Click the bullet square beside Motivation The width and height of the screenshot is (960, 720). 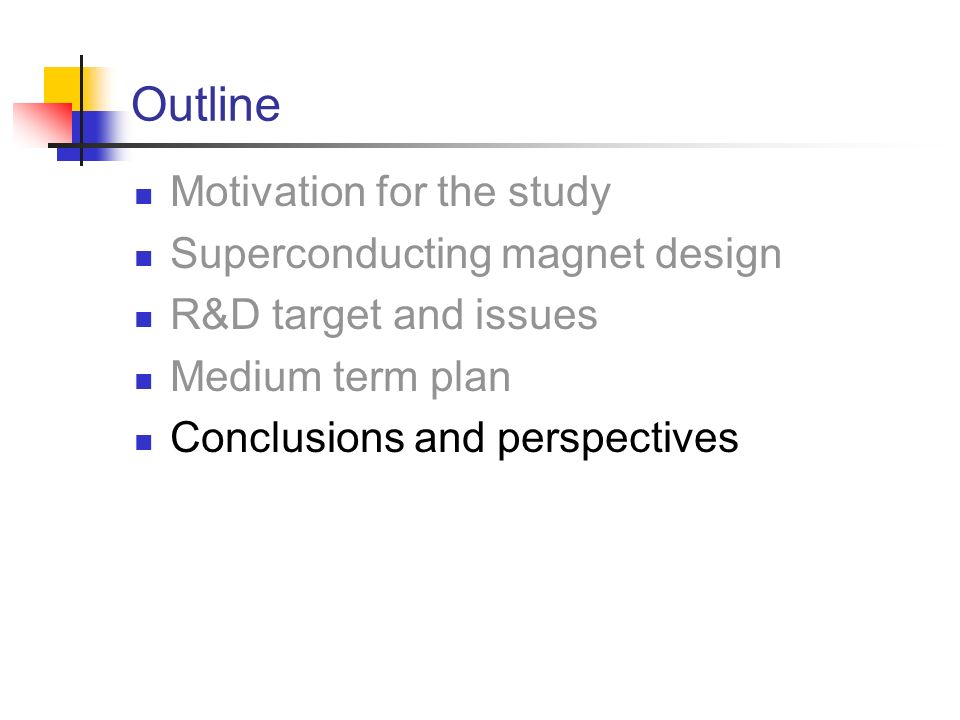(x=143, y=197)
